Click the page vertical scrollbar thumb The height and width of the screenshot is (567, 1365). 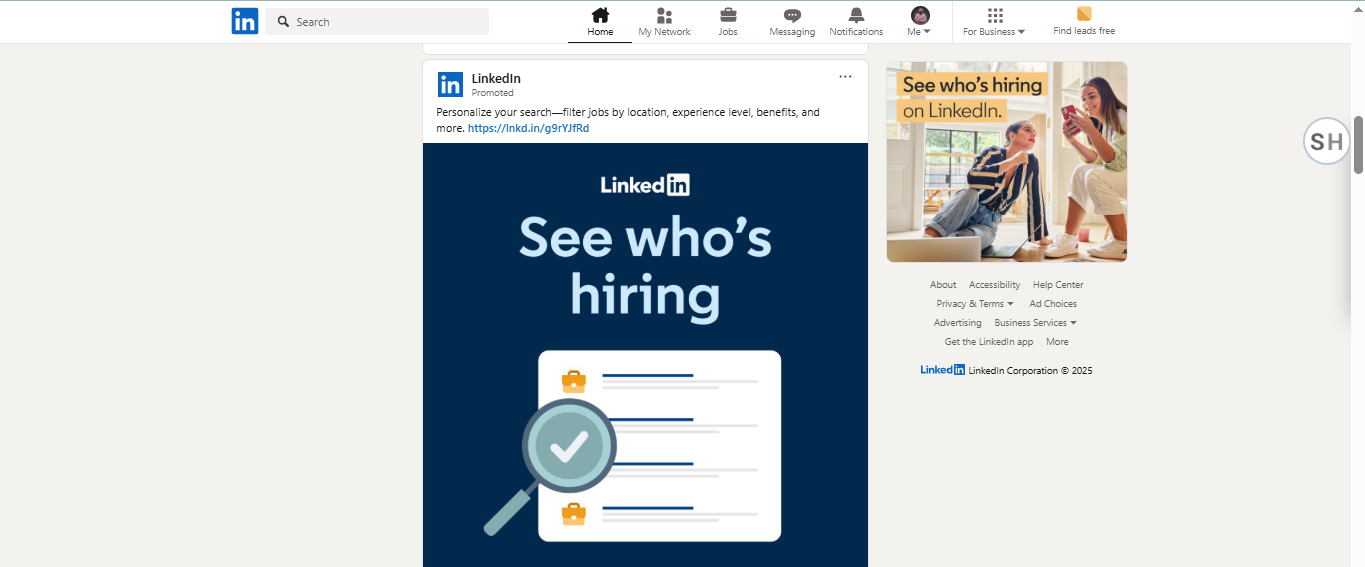point(1358,145)
